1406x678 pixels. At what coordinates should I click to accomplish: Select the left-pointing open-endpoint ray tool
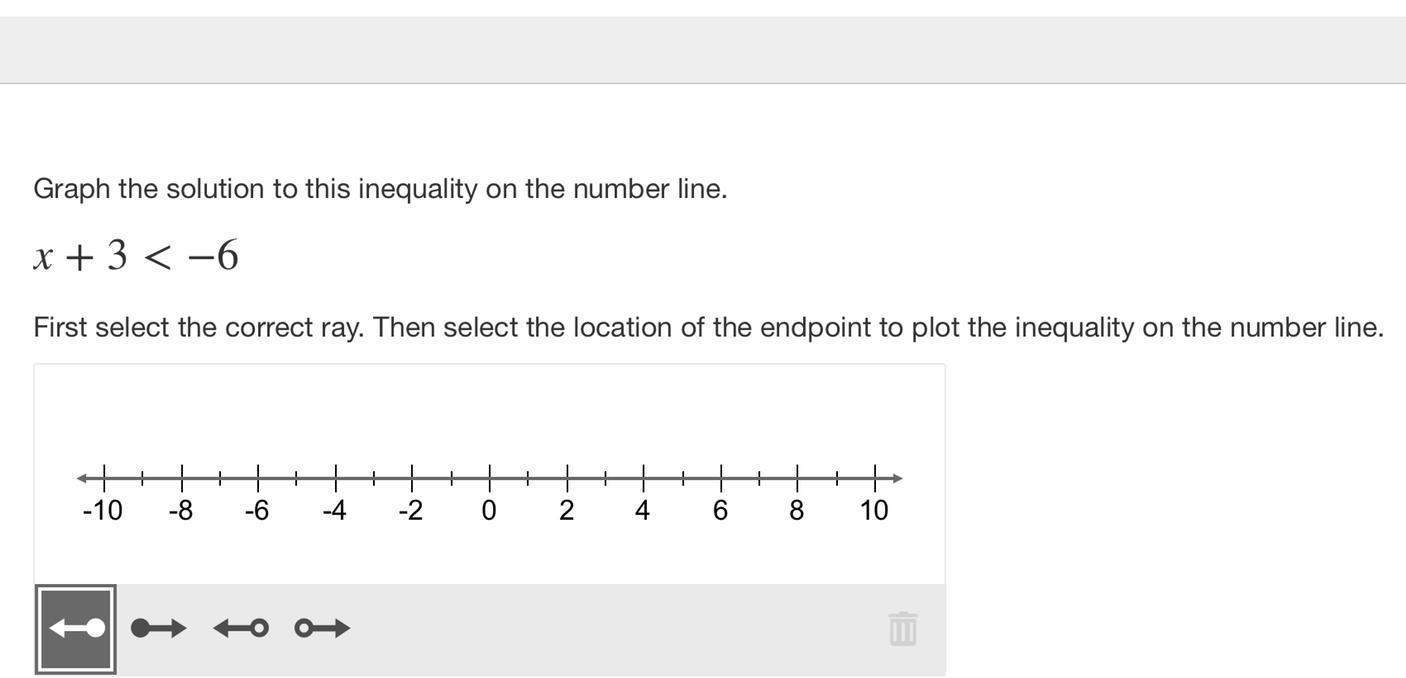(241, 628)
